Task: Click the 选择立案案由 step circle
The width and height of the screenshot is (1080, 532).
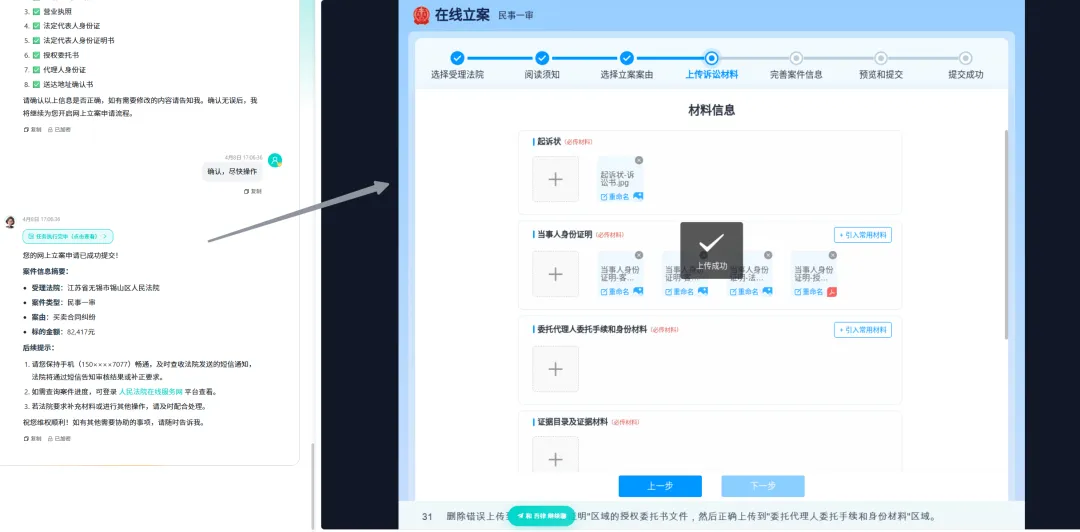Action: point(627,59)
